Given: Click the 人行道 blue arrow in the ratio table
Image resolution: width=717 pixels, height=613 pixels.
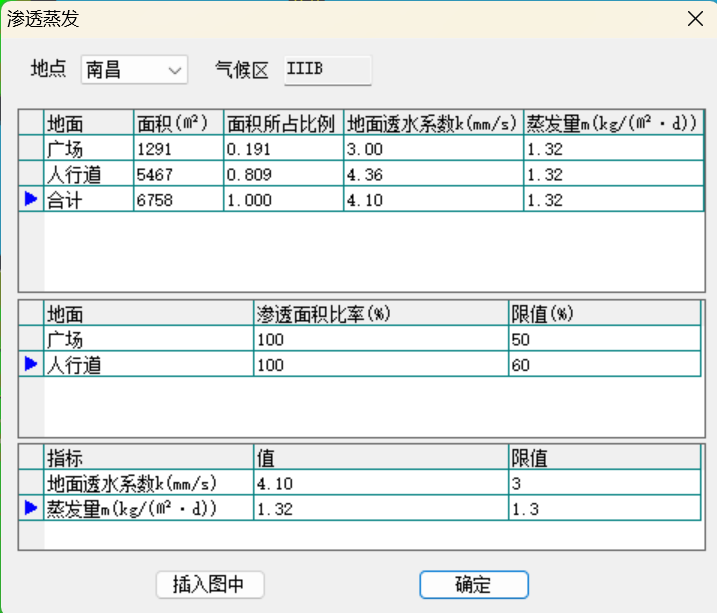Looking at the screenshot, I should point(31,365).
